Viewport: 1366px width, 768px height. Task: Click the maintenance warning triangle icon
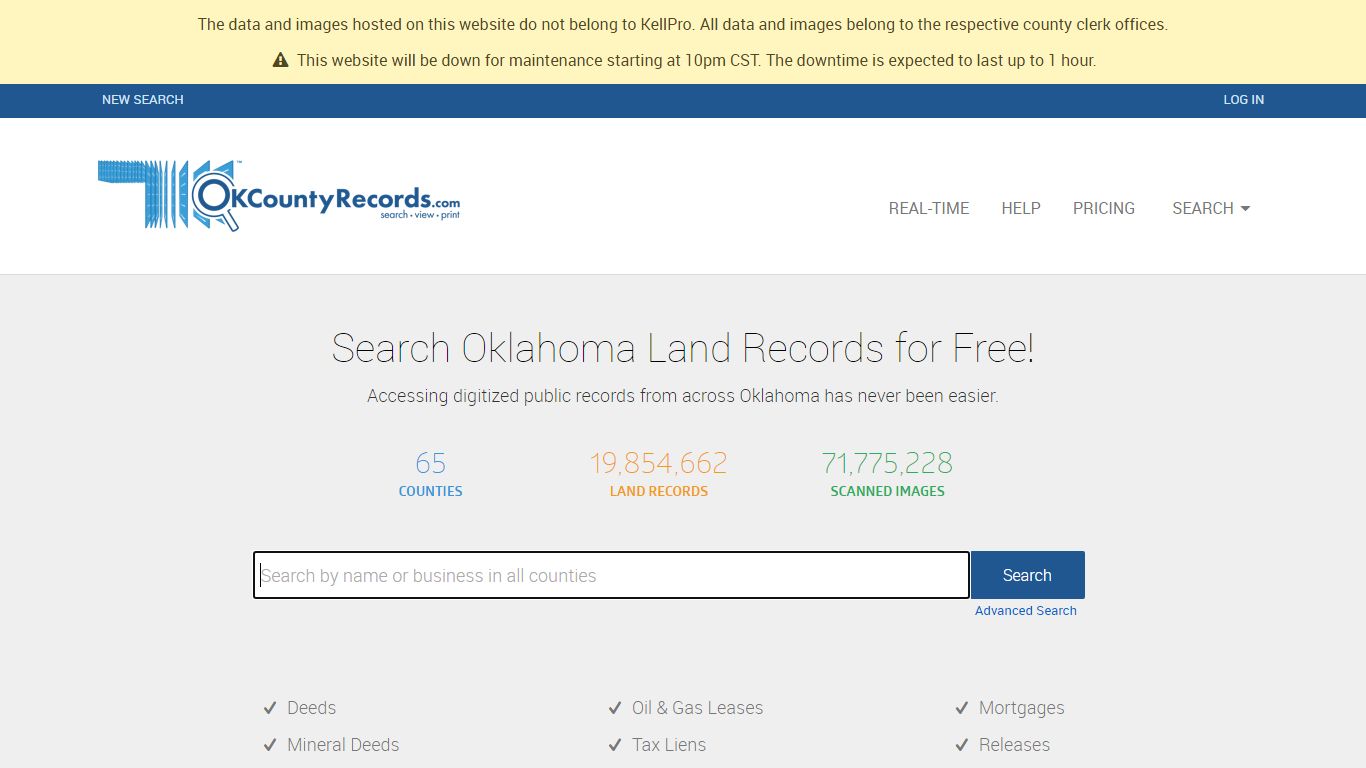(x=280, y=60)
